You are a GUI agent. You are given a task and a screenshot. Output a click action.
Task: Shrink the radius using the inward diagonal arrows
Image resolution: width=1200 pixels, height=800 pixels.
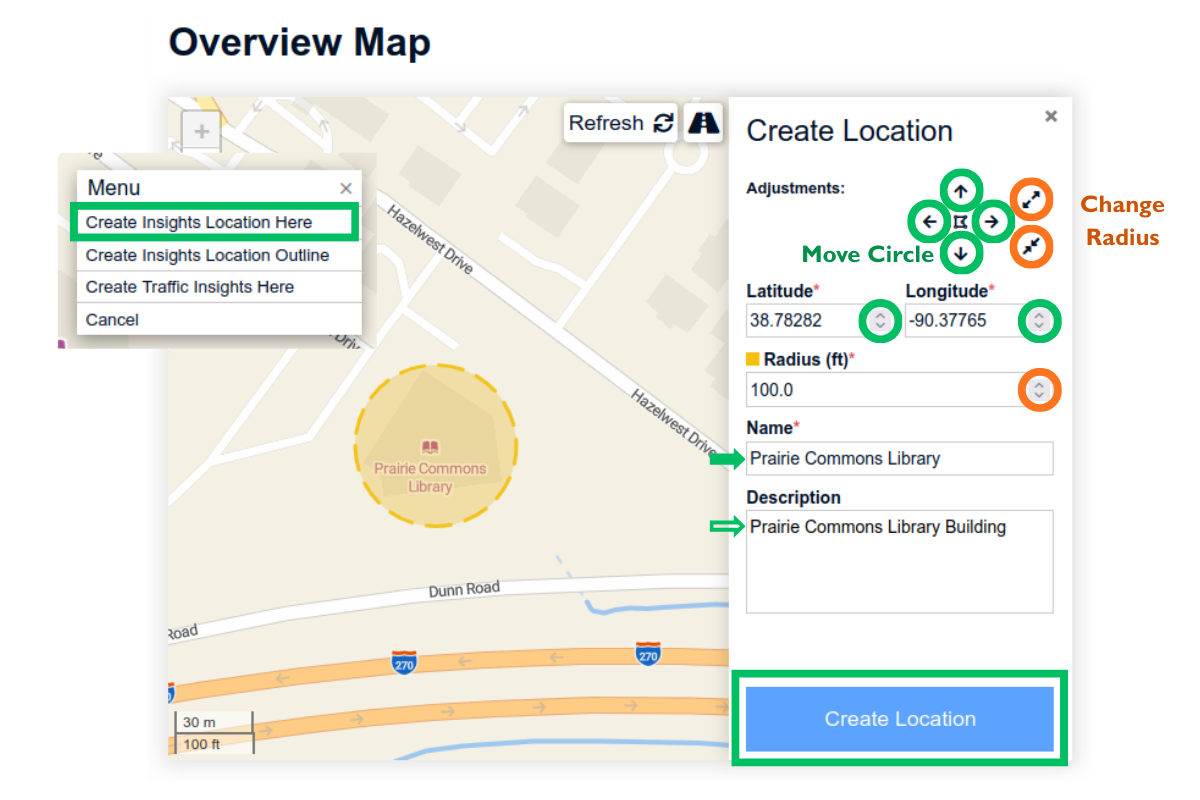coord(1031,246)
